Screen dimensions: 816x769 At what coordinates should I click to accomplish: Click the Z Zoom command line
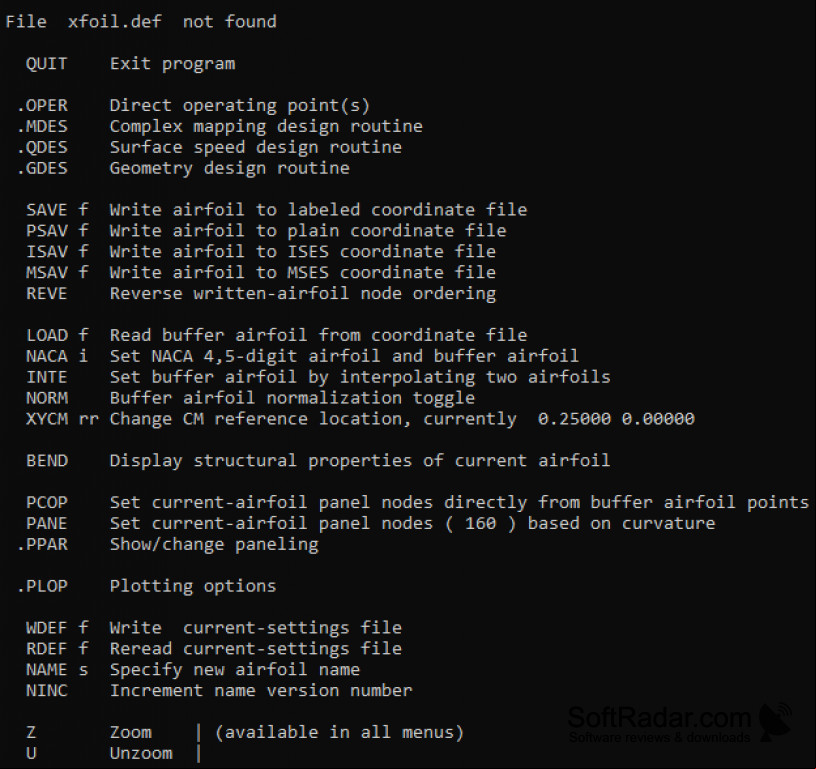coord(245,732)
